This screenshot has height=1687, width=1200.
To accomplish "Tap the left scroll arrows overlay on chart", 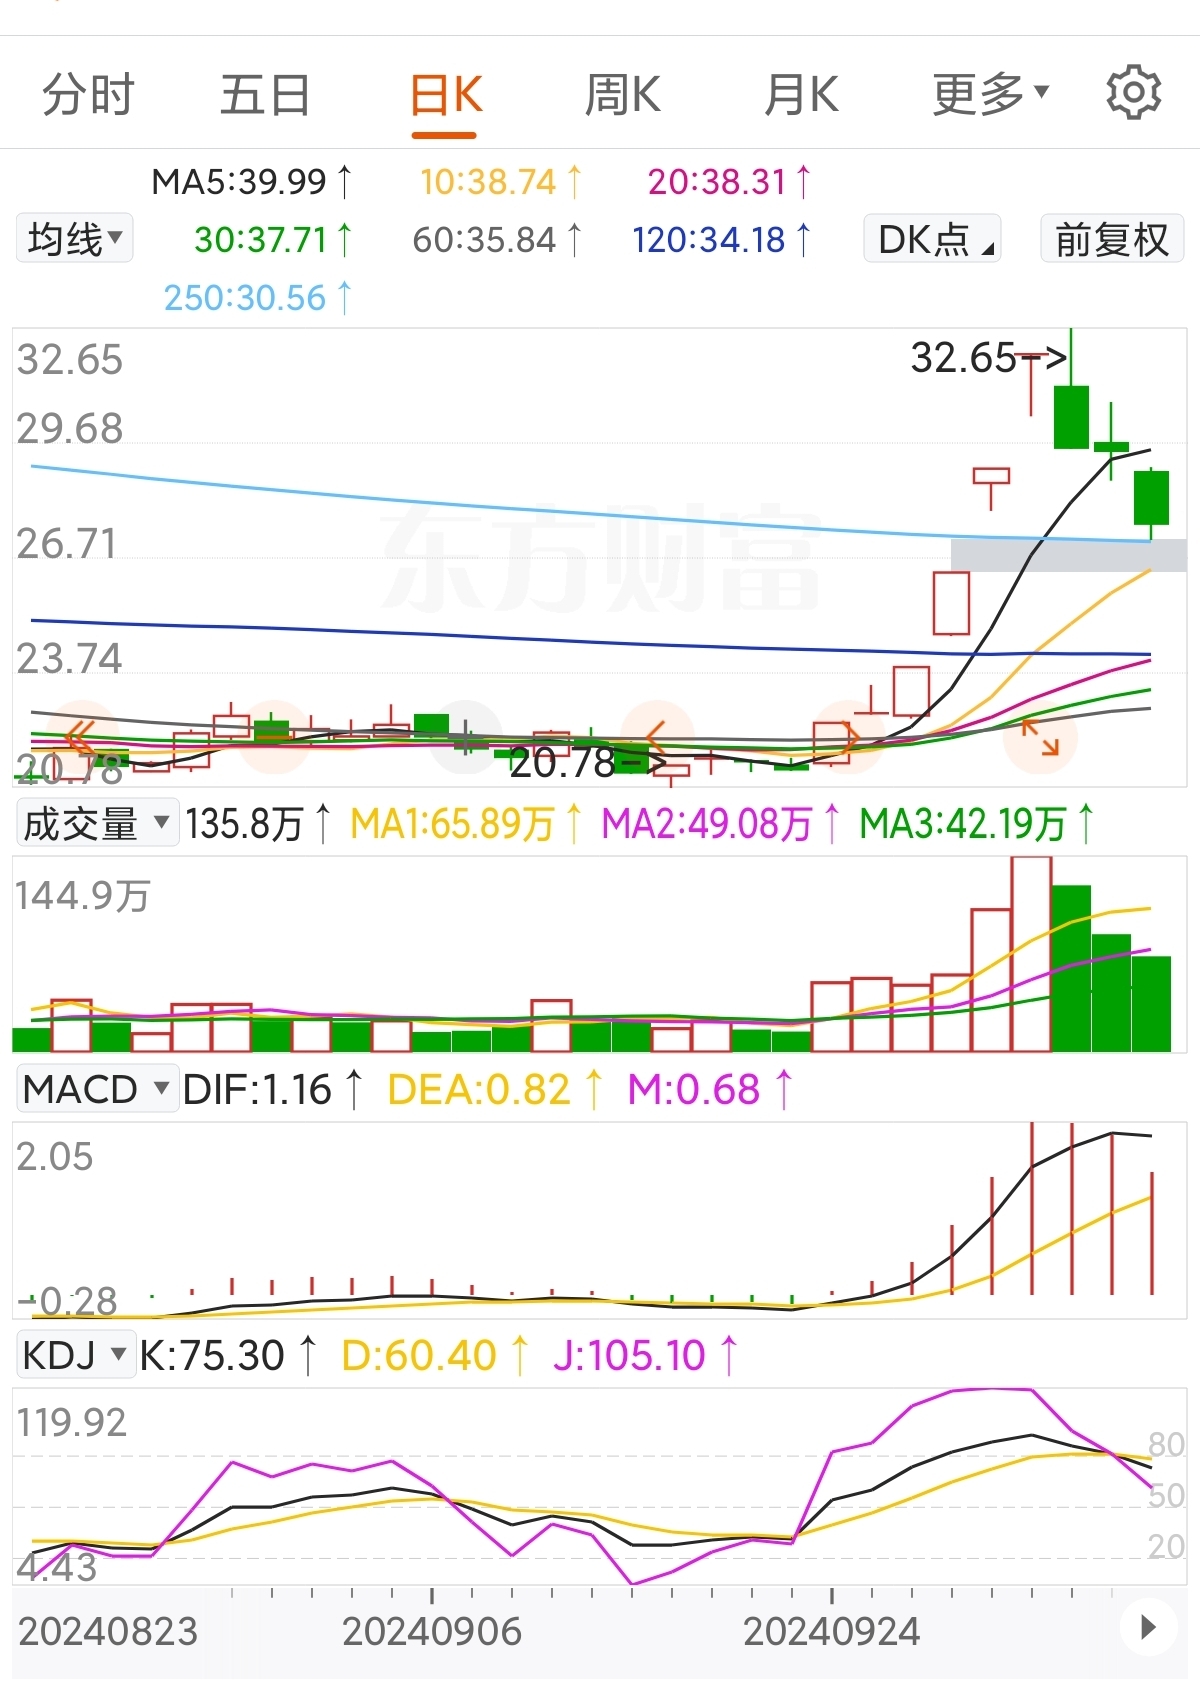I will pos(79,737).
